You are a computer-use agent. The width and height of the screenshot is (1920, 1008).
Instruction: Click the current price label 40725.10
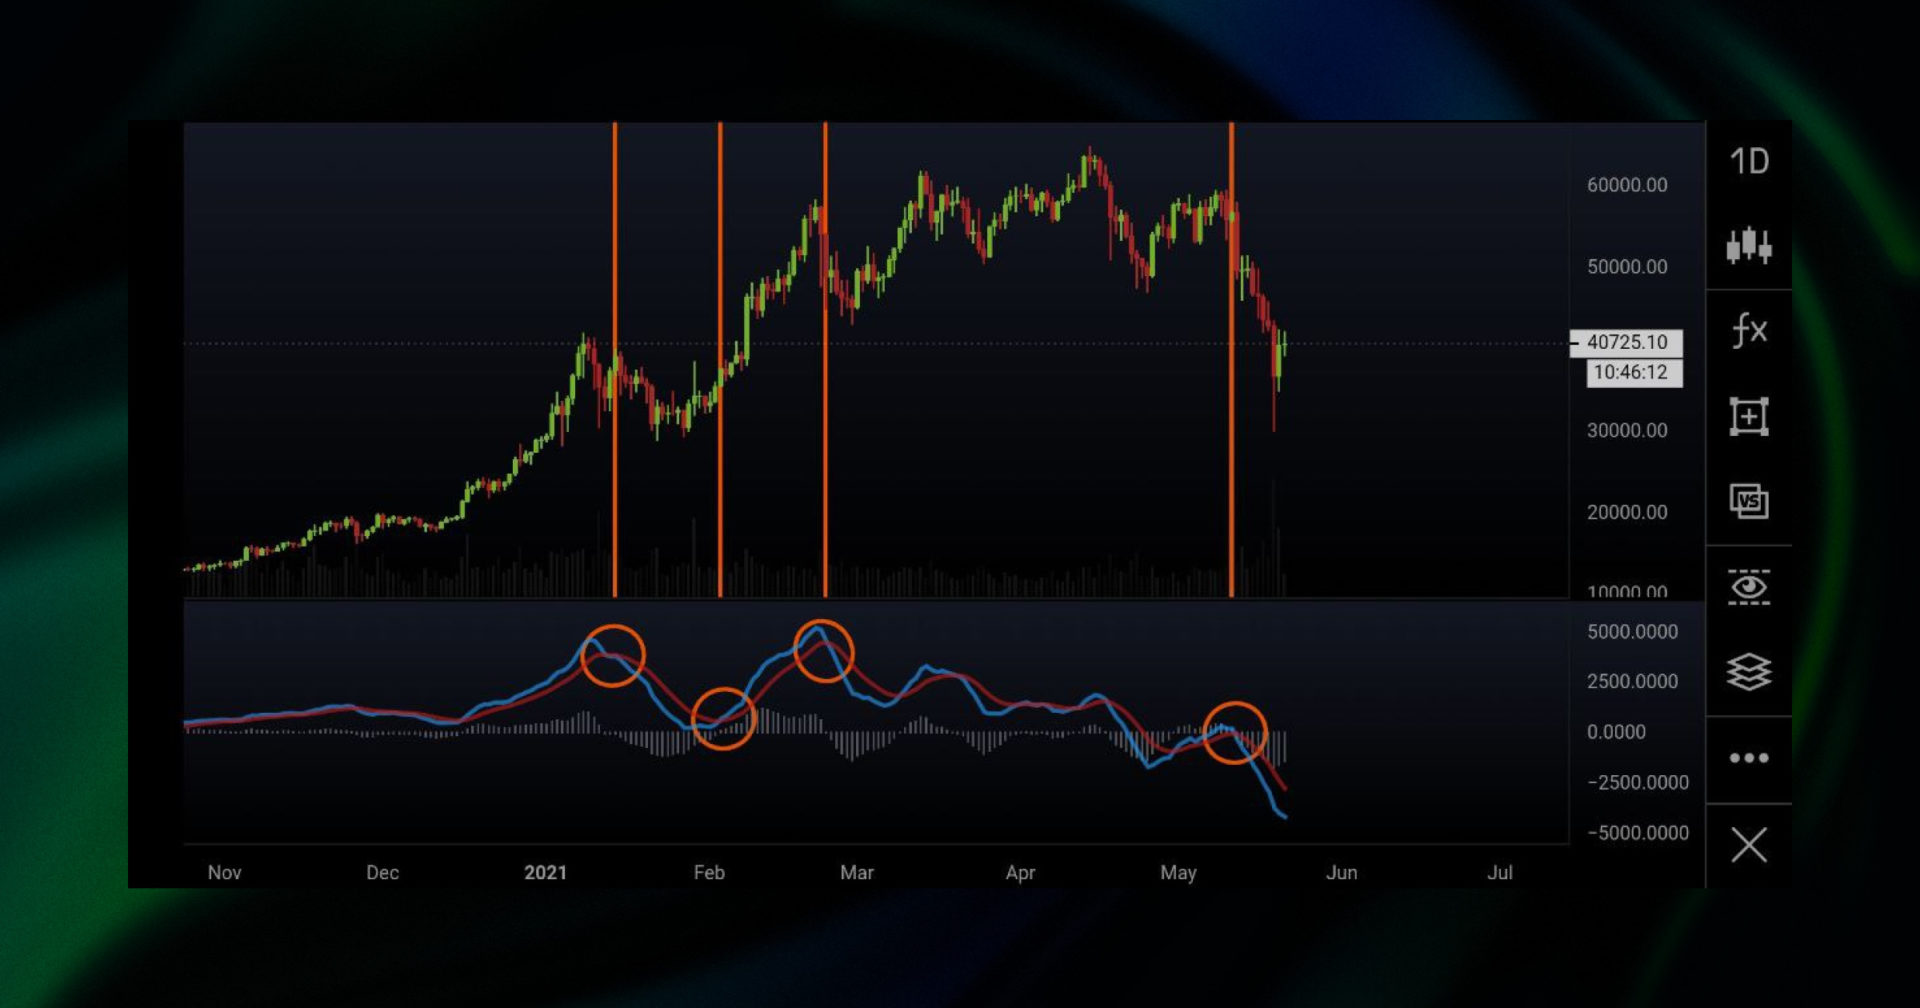[x=1628, y=341]
